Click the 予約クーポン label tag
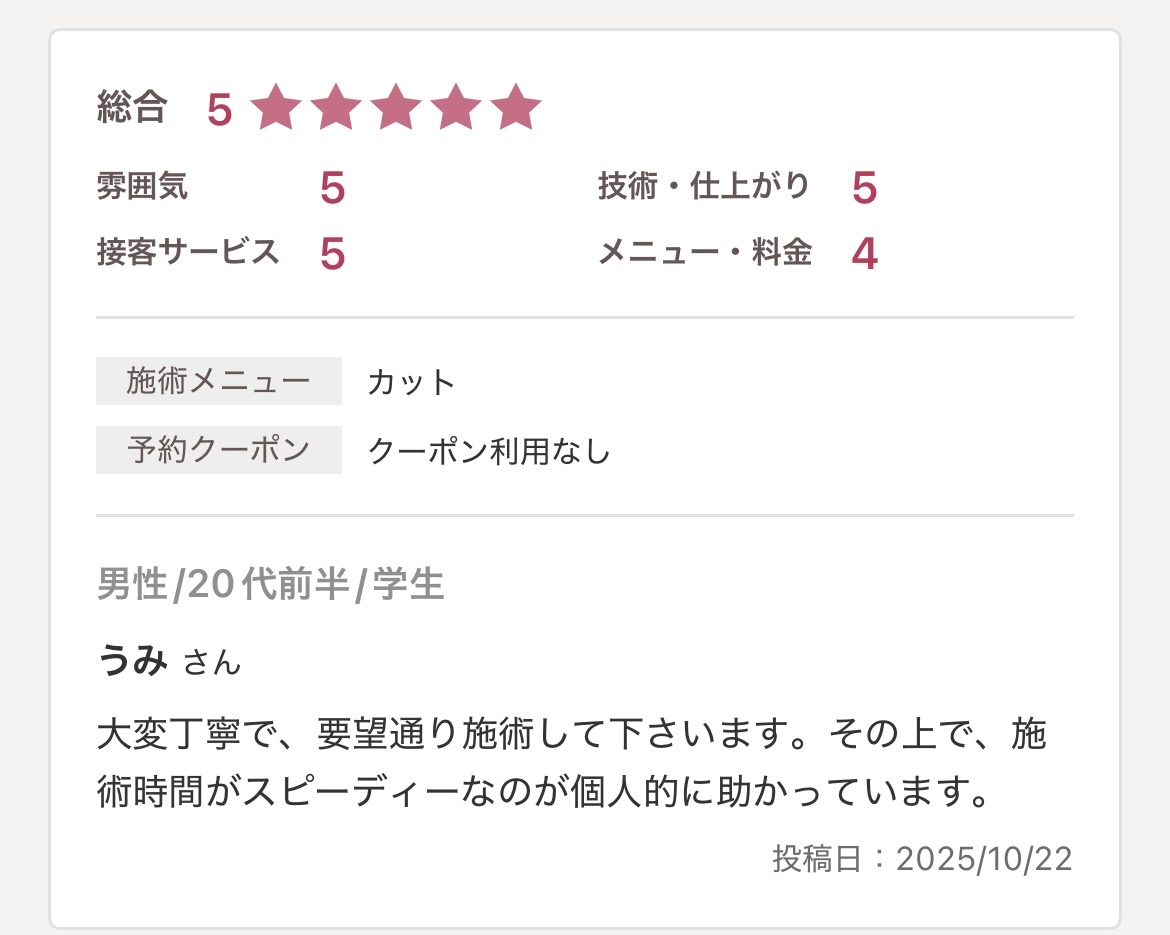 click(218, 450)
